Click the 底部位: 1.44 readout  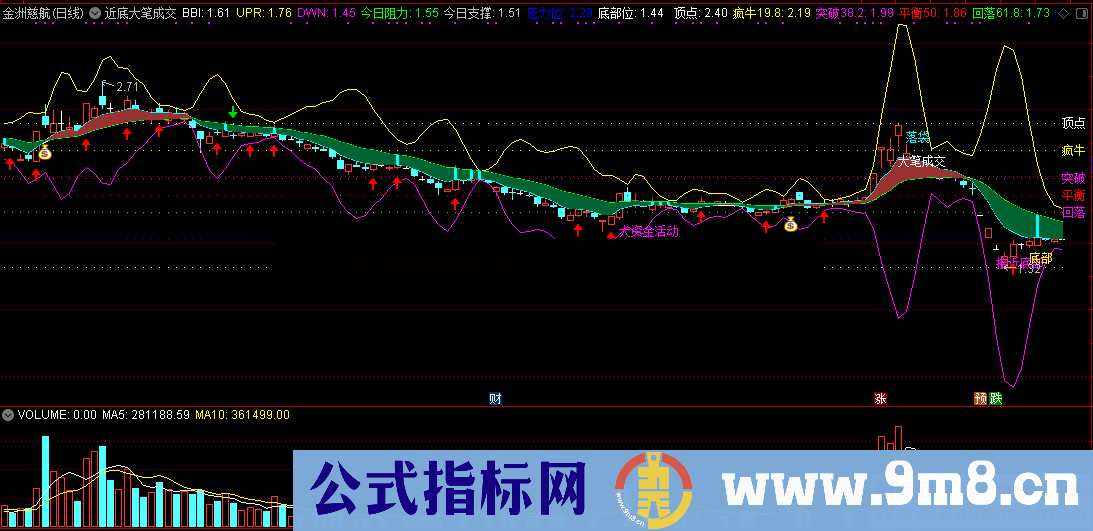(x=631, y=13)
